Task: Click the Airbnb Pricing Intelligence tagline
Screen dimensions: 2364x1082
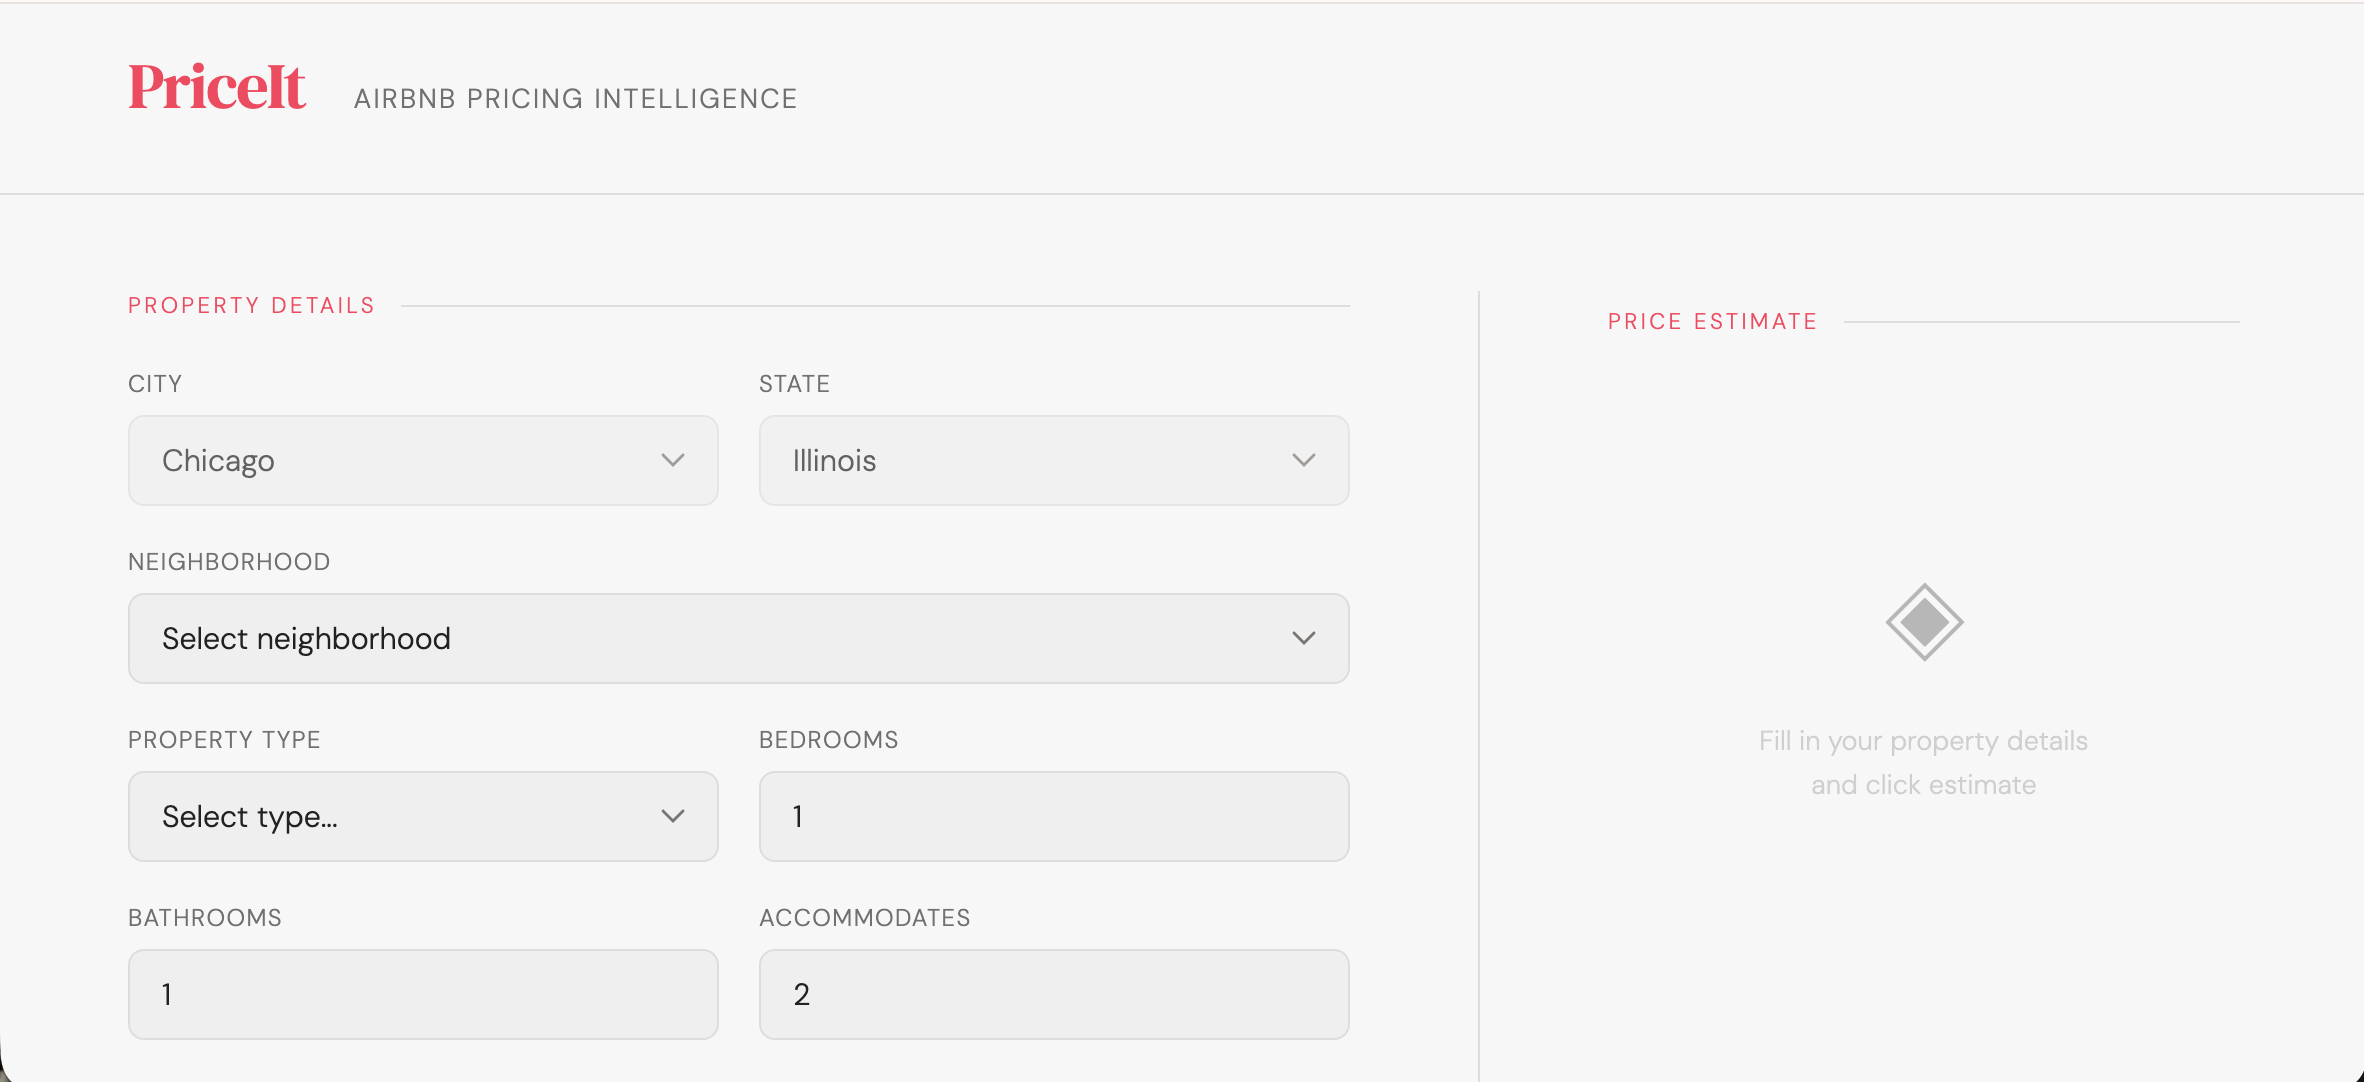Action: click(x=575, y=99)
